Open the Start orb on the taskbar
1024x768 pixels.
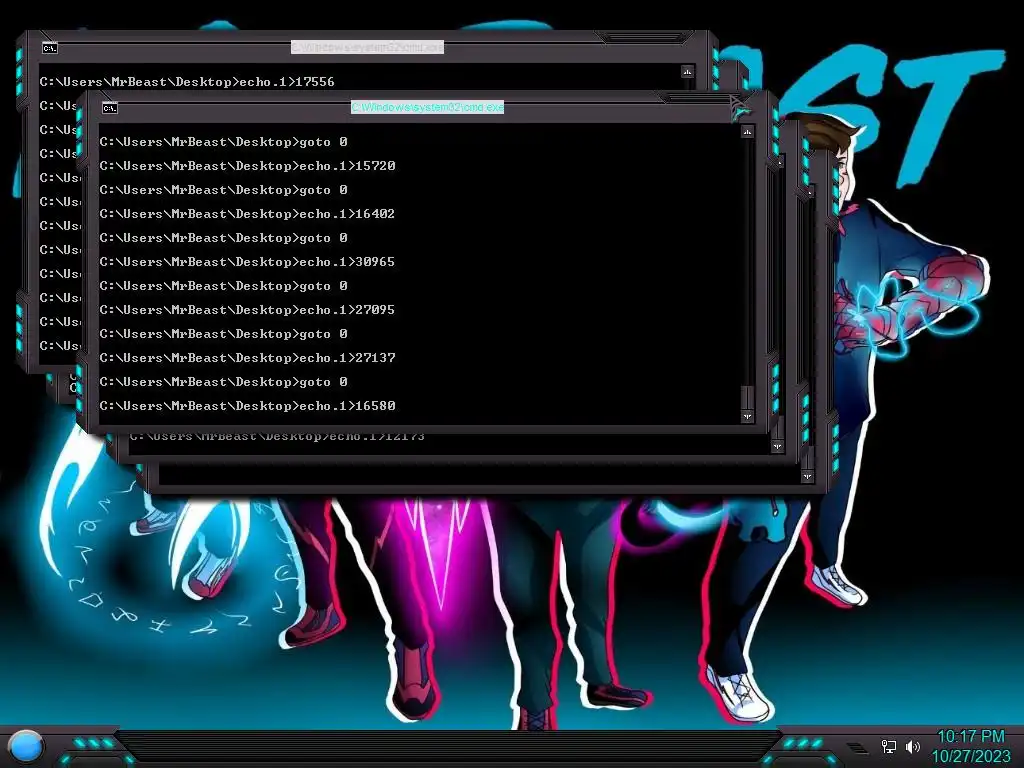pos(26,748)
